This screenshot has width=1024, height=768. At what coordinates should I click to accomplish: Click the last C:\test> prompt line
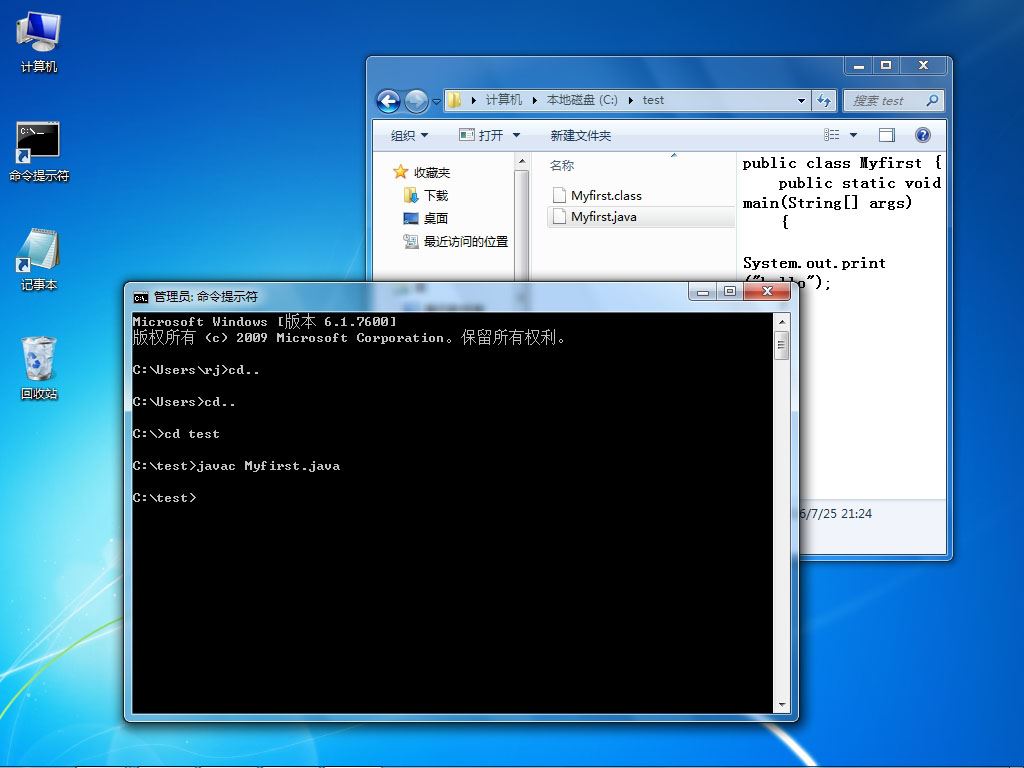click(165, 498)
